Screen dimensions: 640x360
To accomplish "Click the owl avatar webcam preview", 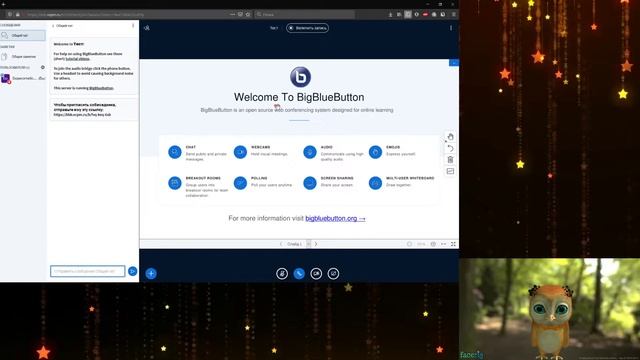I will pyautogui.click(x=549, y=309).
